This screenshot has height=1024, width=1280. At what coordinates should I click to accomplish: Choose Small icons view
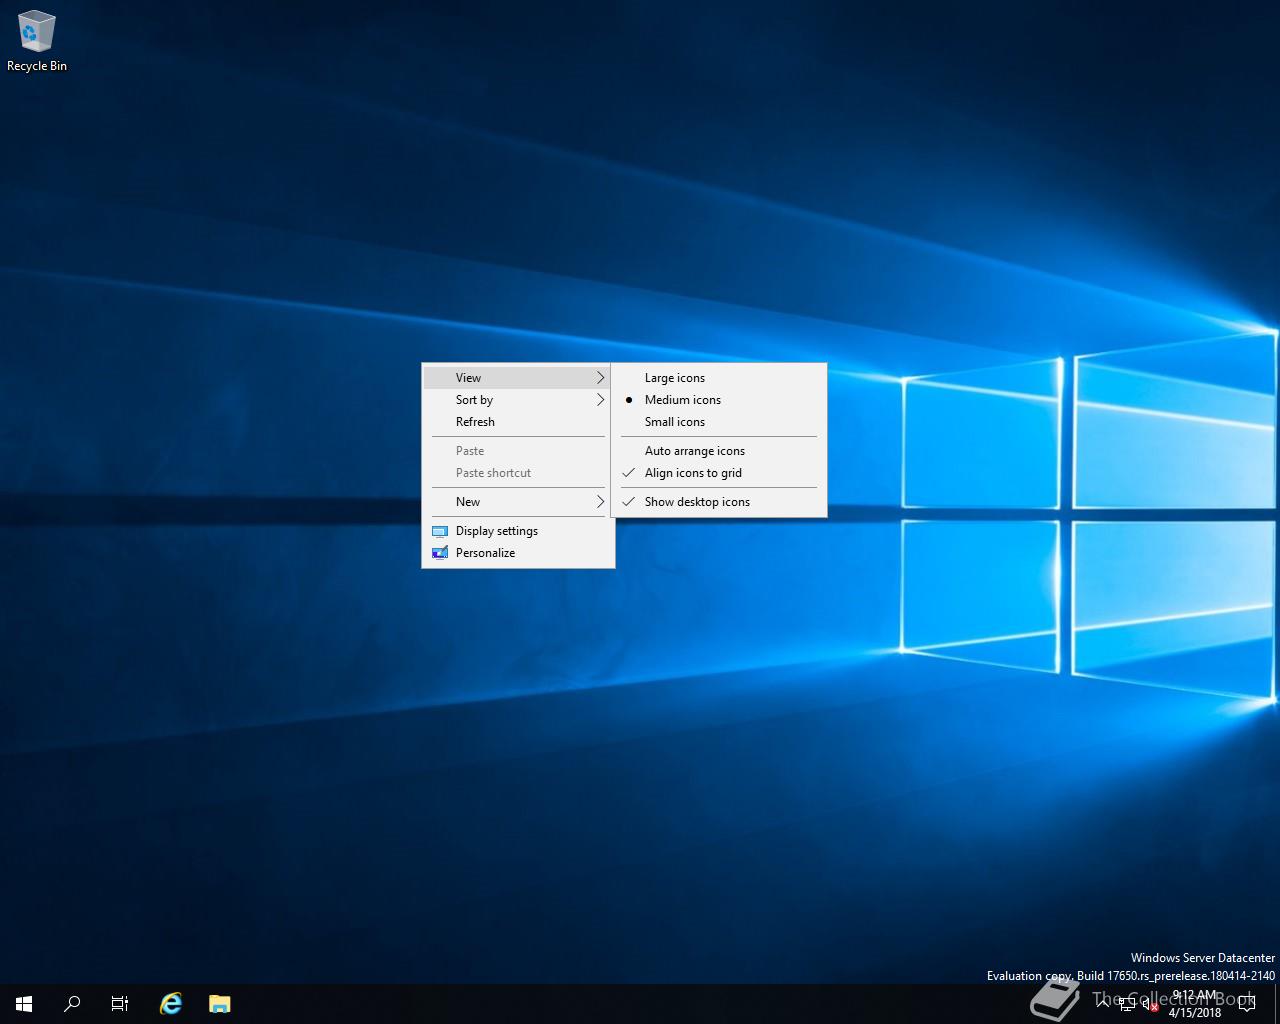point(719,422)
